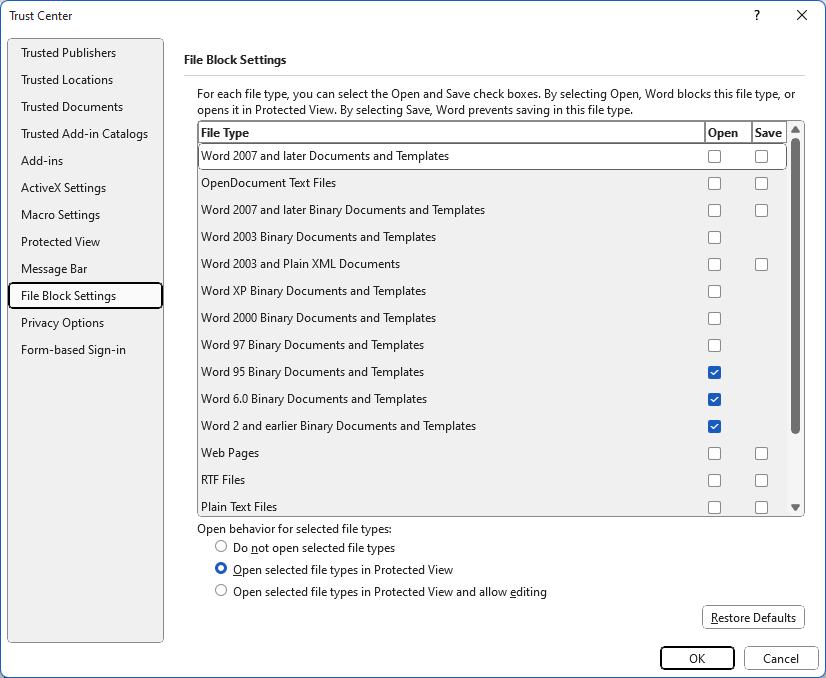Check Save for Word 2007 and later Documents
The image size is (826, 678).
click(x=761, y=156)
